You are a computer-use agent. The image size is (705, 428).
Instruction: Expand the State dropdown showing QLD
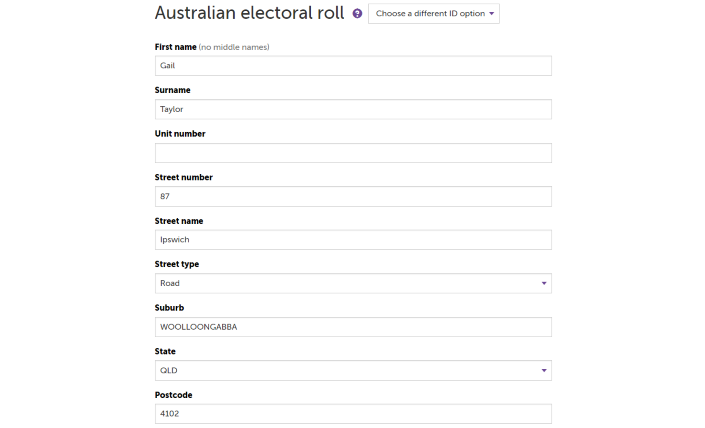click(353, 370)
